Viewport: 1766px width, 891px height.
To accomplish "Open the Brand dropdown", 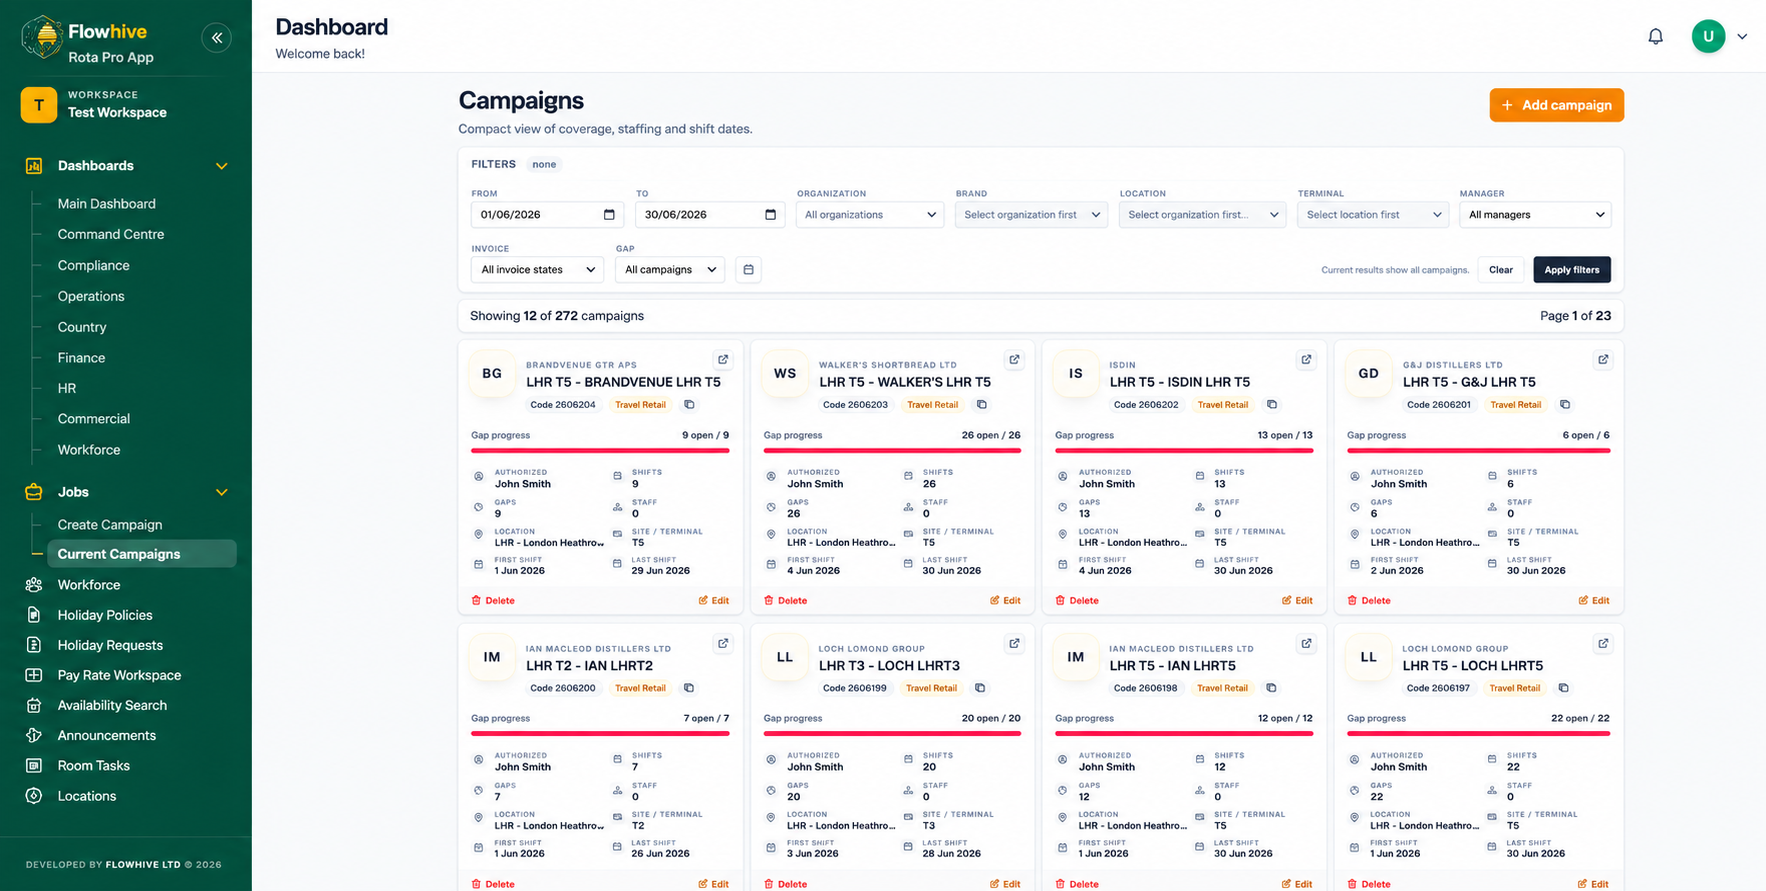I will (x=1031, y=215).
